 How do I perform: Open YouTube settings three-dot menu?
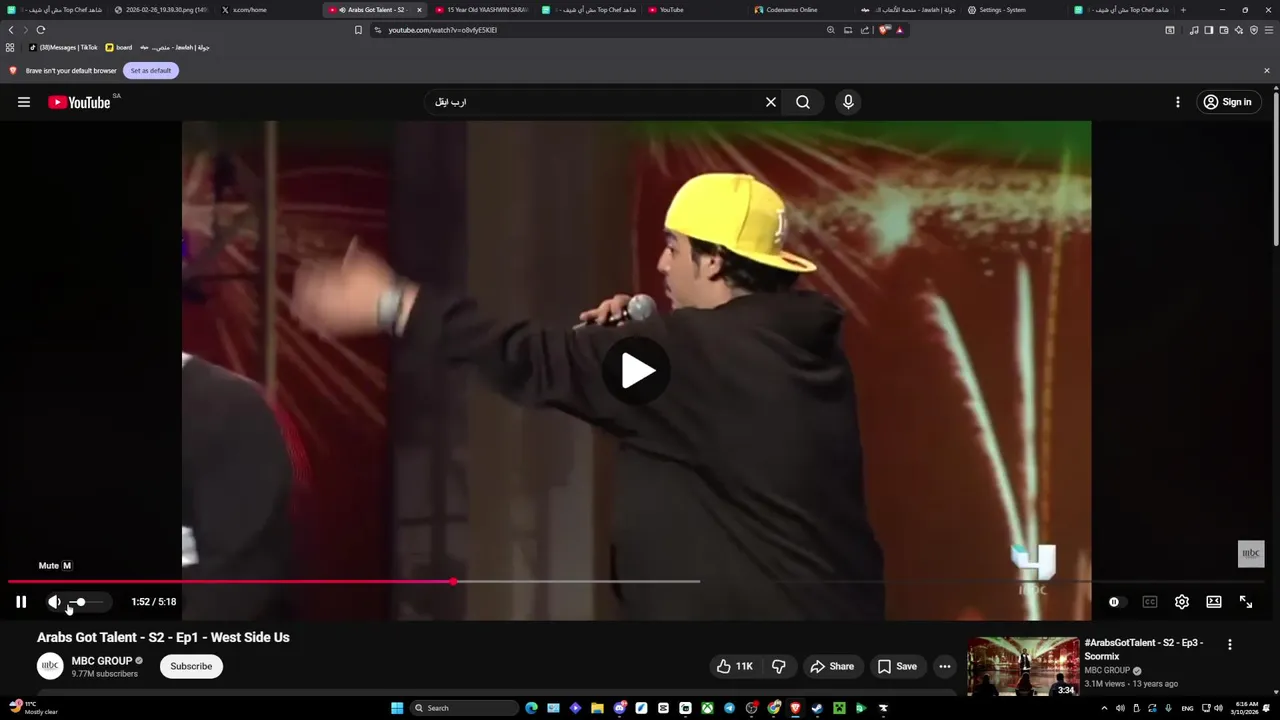[1178, 102]
